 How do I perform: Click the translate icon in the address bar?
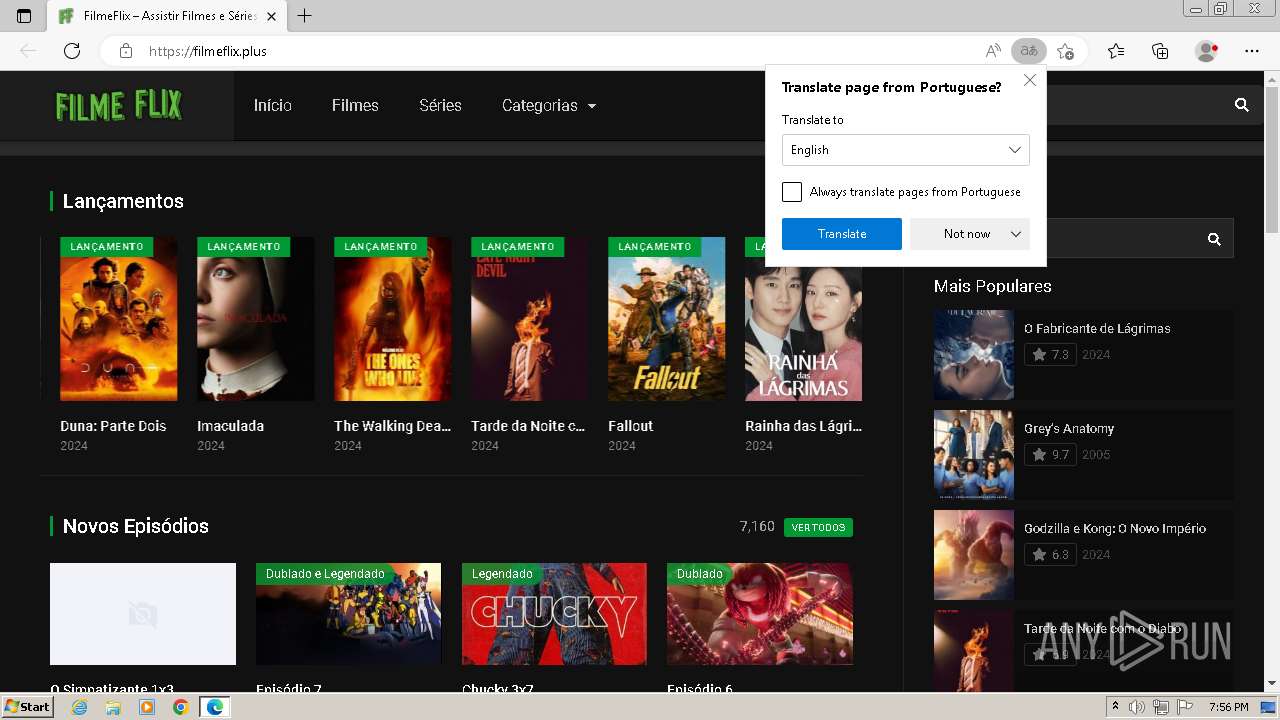(1029, 51)
